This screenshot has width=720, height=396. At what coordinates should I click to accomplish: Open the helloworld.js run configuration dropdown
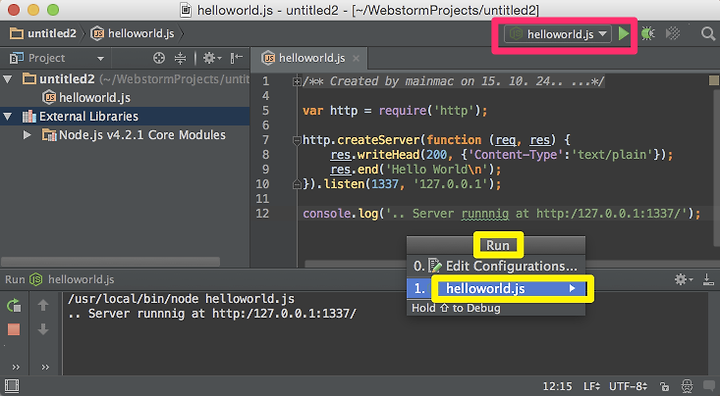coord(558,34)
